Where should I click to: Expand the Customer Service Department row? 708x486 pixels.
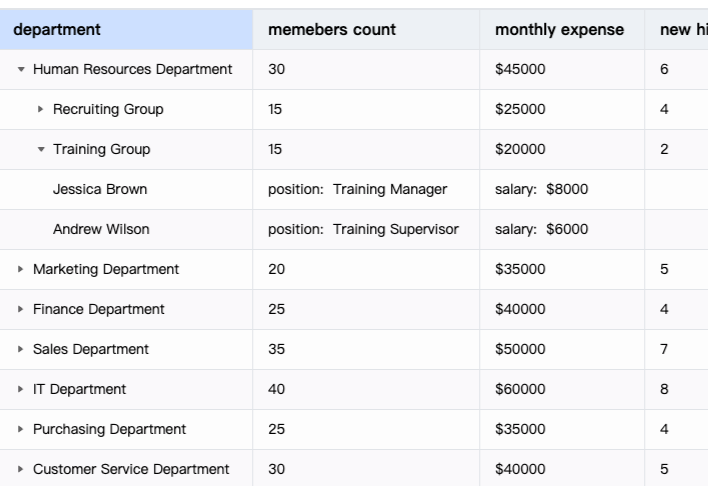click(21, 469)
